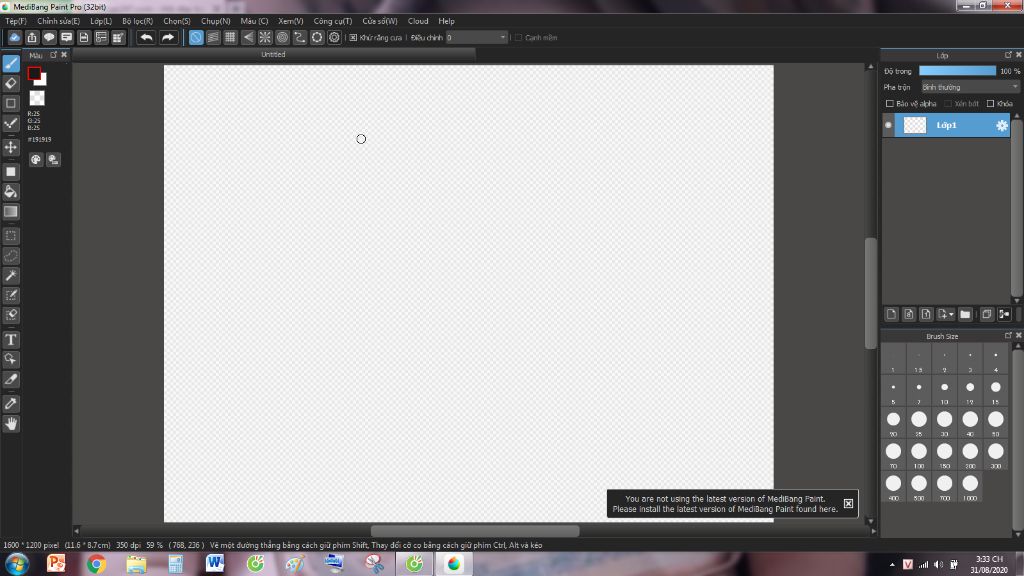Select the Eraser tool

[11, 83]
